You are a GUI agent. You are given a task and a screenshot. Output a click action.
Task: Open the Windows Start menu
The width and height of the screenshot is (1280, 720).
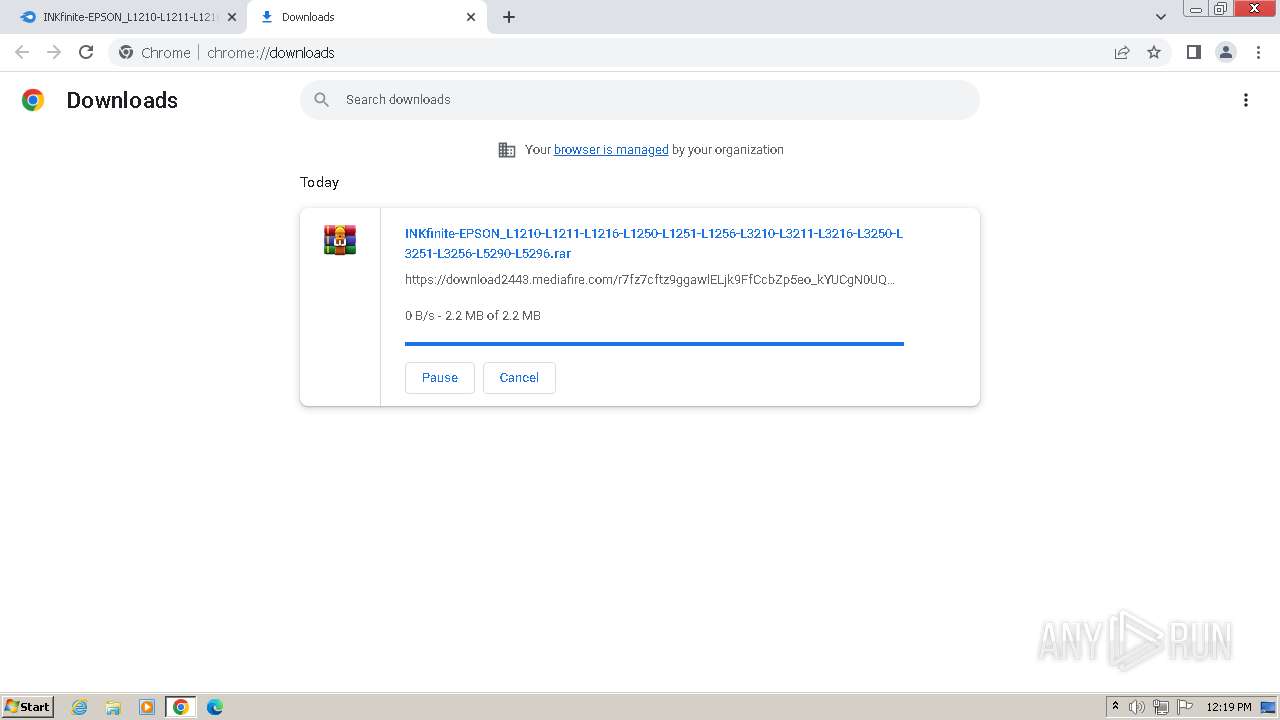[28, 707]
